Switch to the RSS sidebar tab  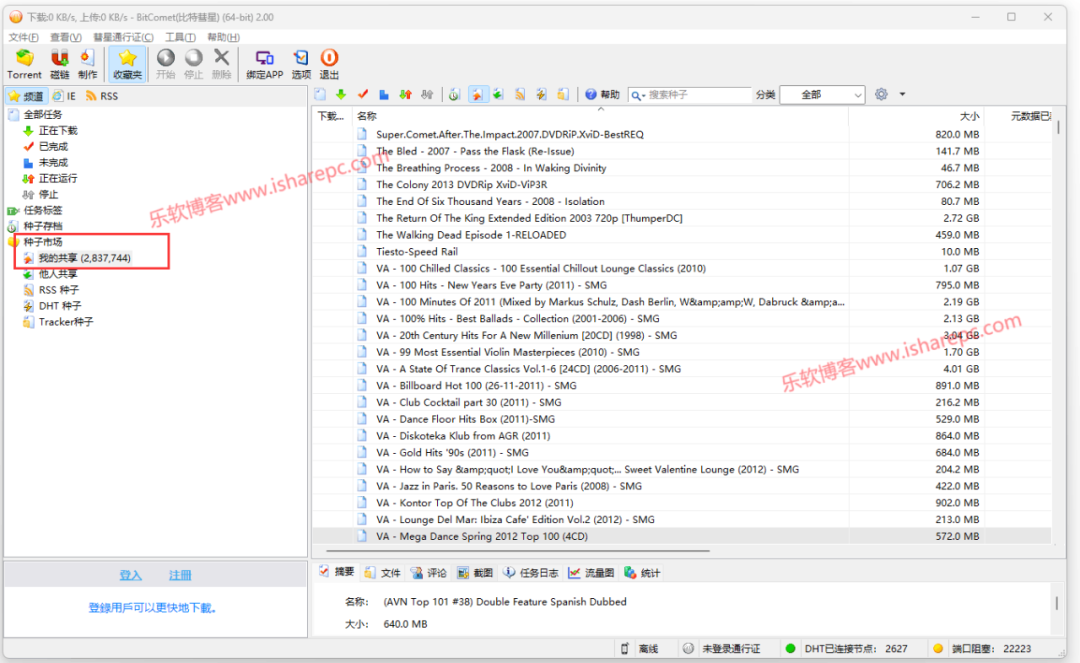[x=102, y=96]
